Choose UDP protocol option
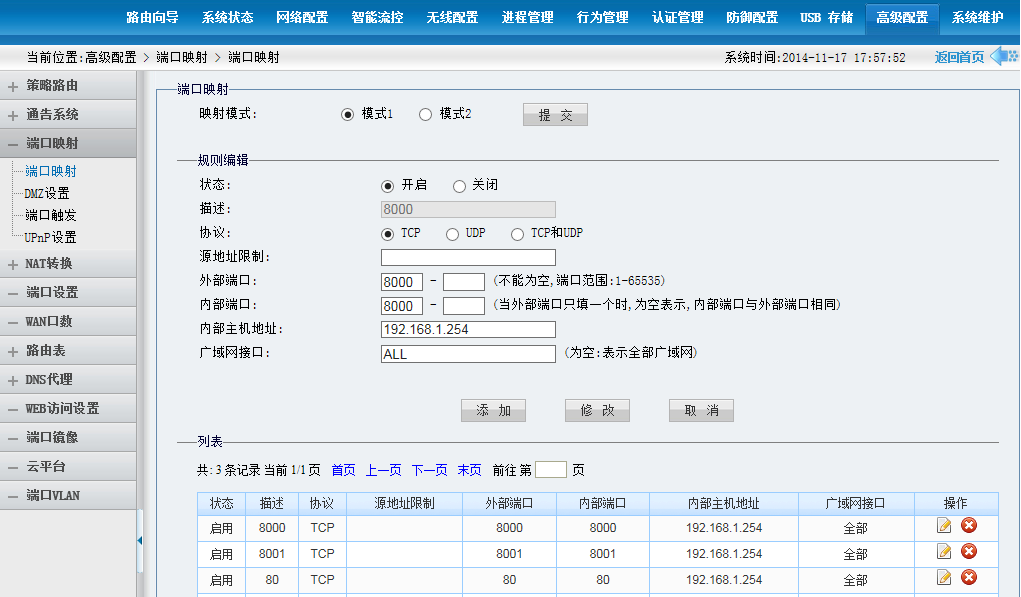 tap(452, 234)
